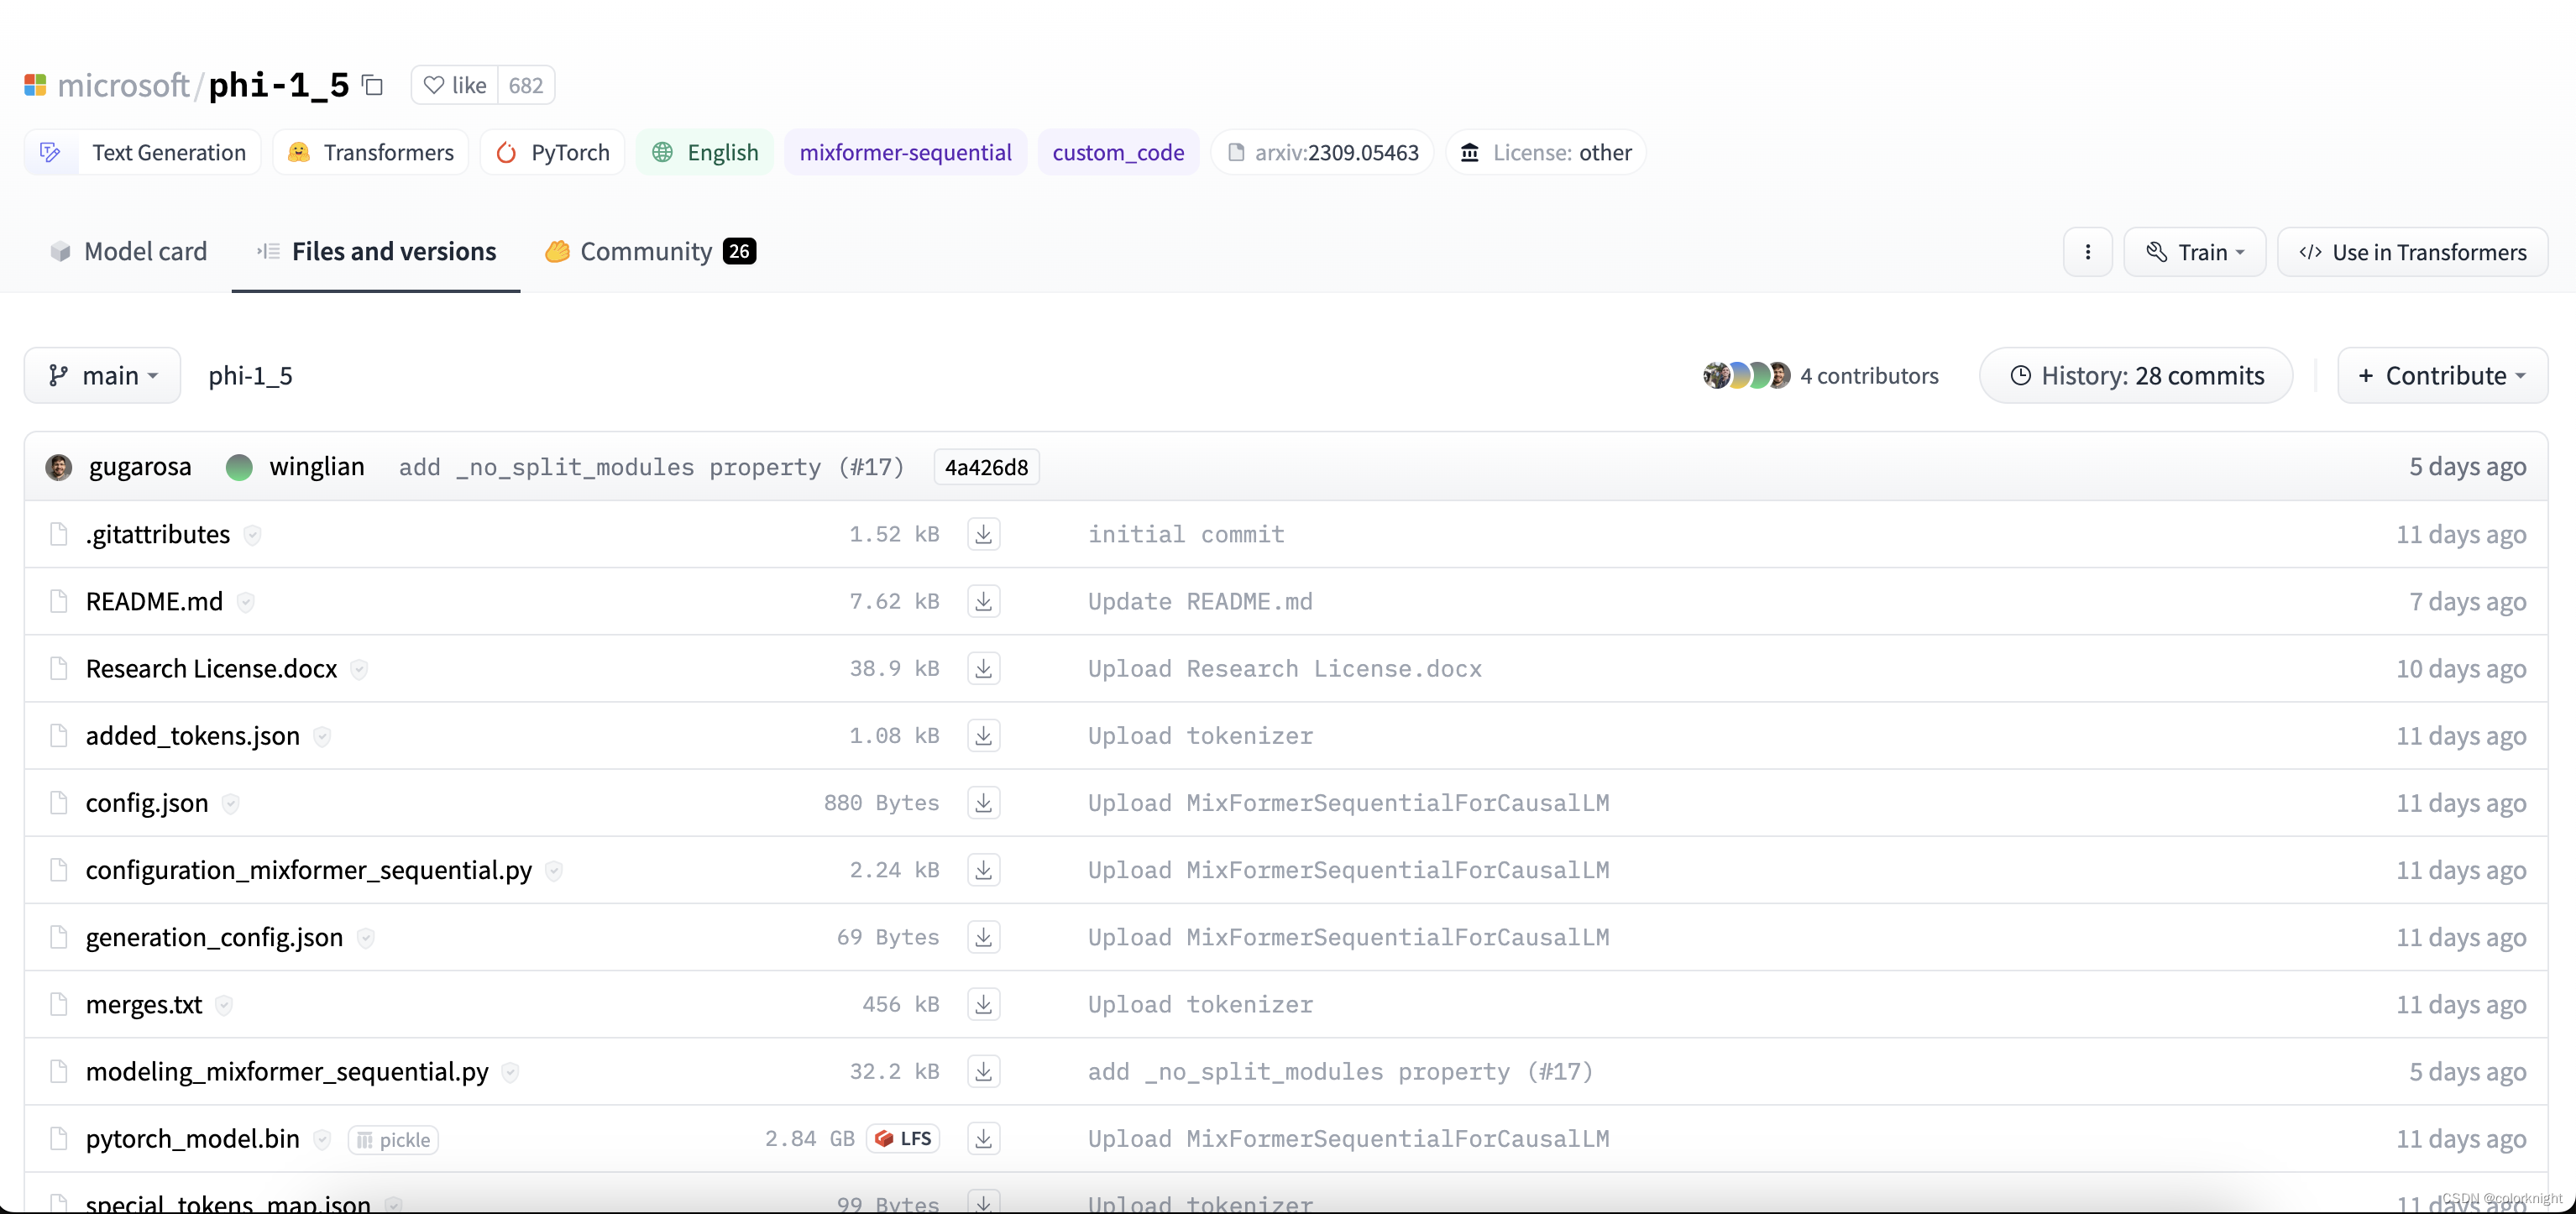Copy model name with the copy icon
The height and width of the screenshot is (1214, 2576).
click(x=373, y=86)
